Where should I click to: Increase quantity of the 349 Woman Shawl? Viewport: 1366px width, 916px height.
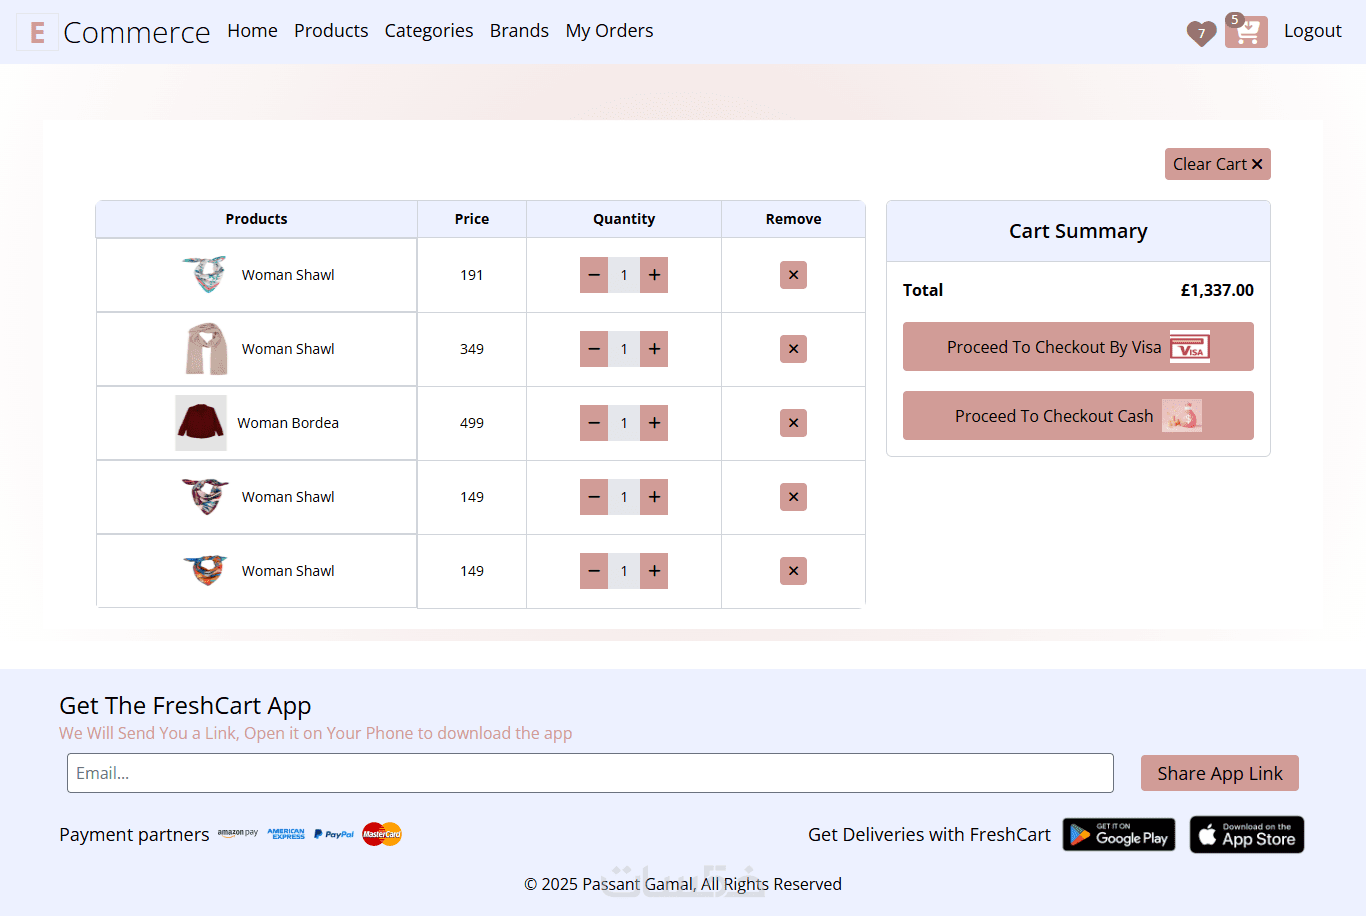pyautogui.click(x=654, y=349)
